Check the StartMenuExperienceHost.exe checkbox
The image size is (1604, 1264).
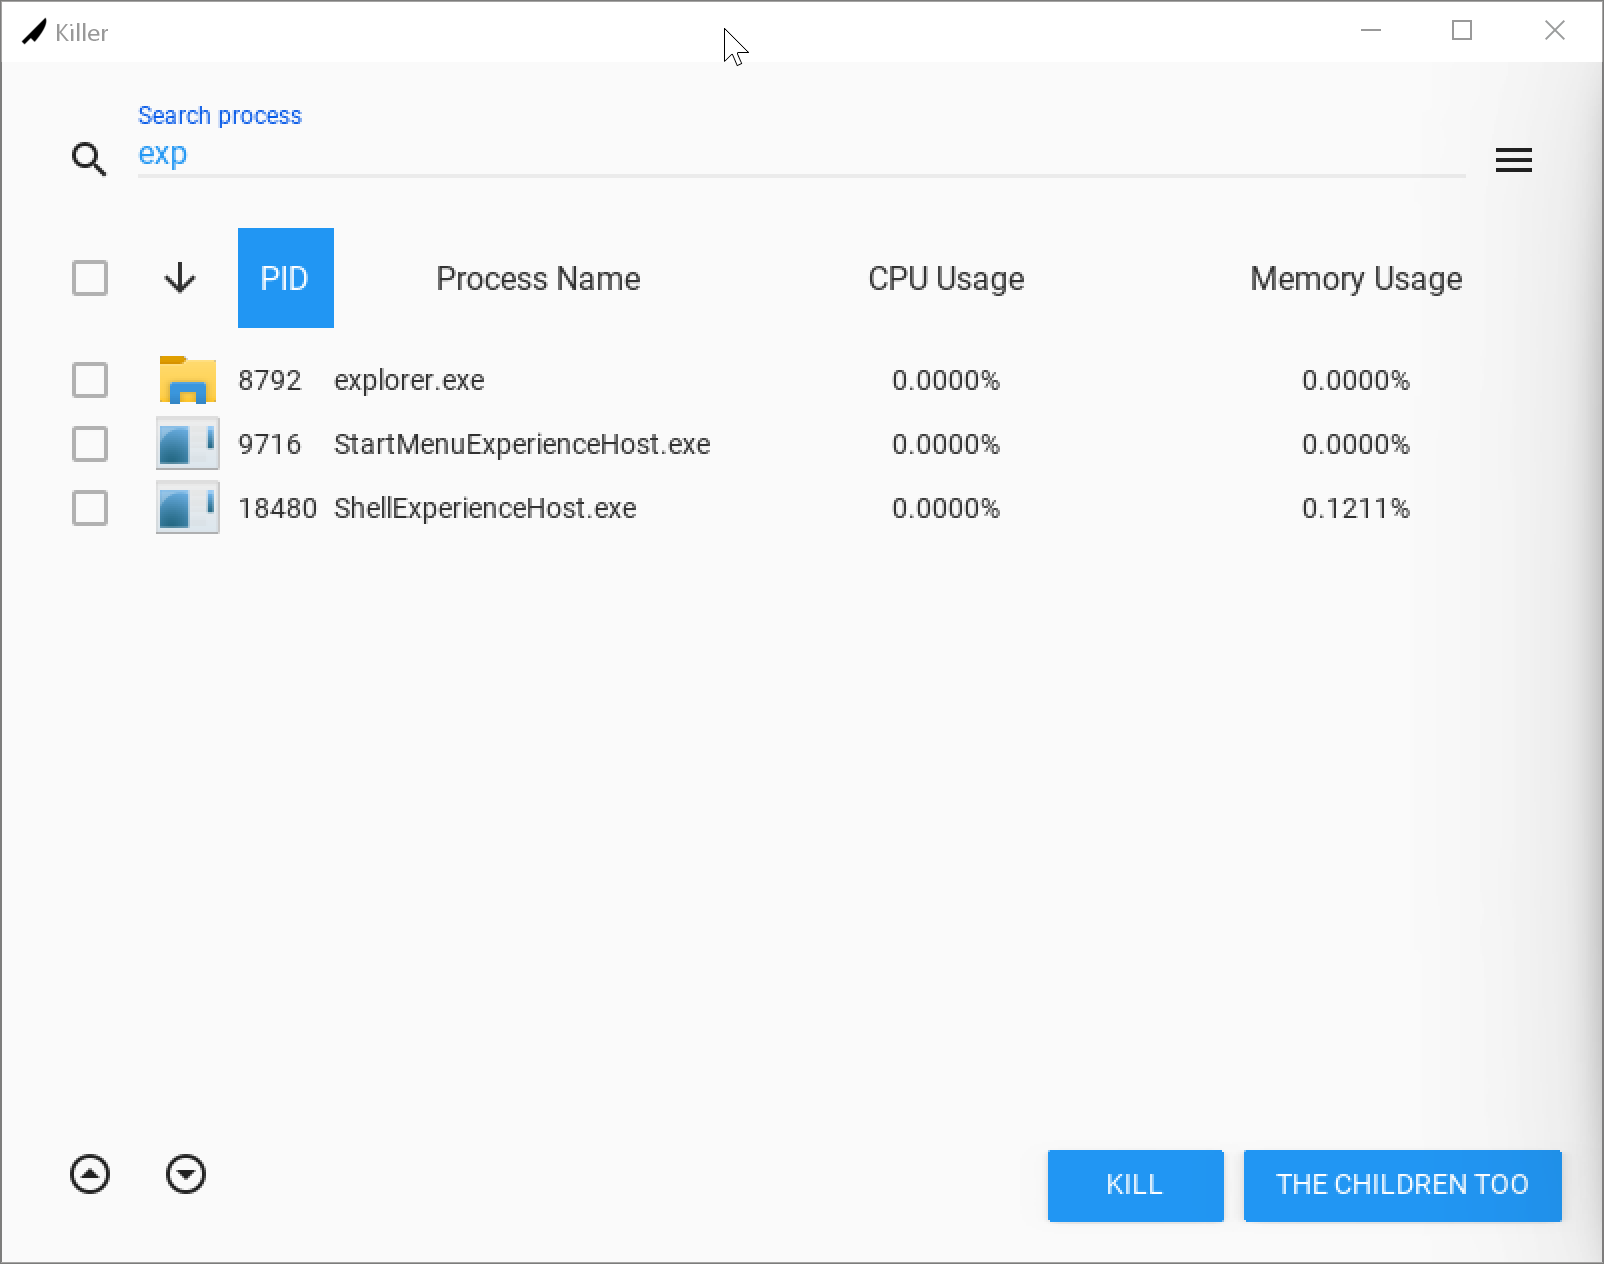[90, 444]
